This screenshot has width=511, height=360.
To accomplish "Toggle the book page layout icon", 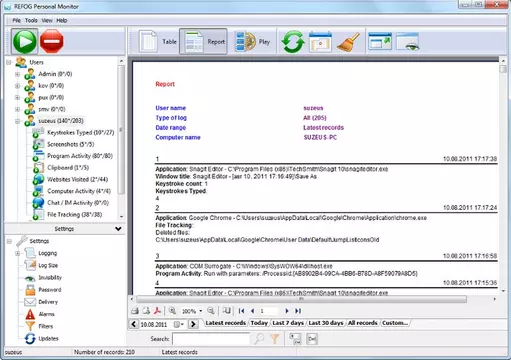I will point(227,311).
